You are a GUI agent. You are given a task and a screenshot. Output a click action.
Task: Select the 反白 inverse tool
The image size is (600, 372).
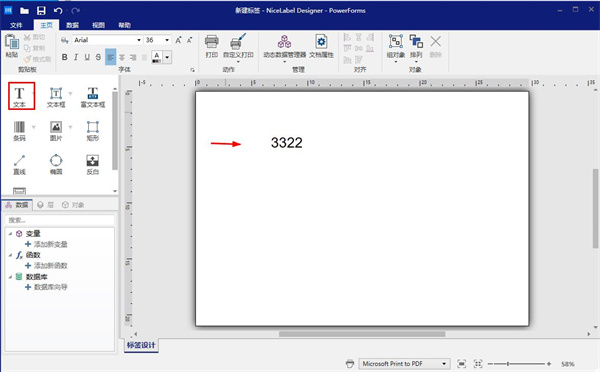tap(93, 164)
